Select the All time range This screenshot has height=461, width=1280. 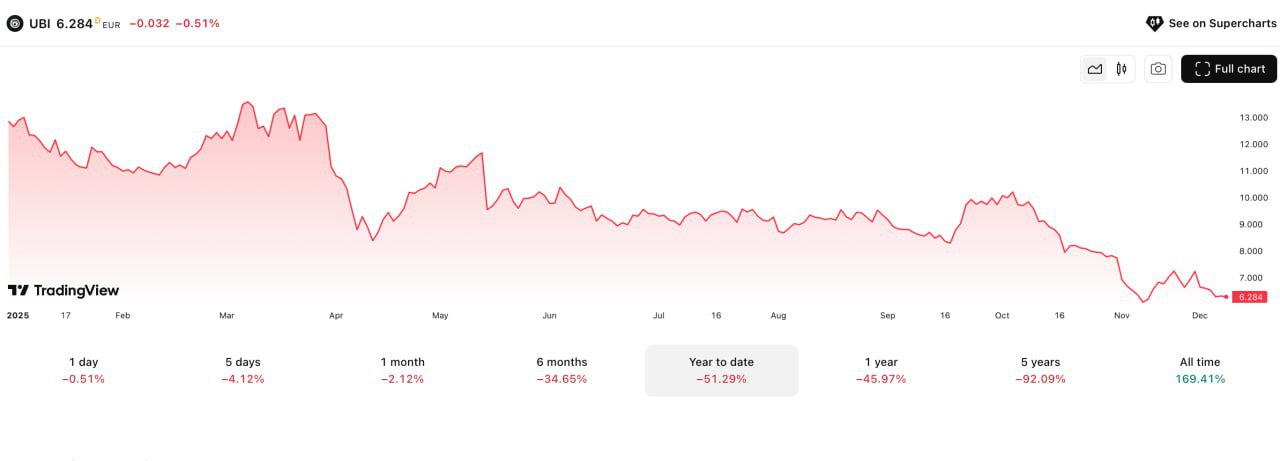click(x=1200, y=370)
